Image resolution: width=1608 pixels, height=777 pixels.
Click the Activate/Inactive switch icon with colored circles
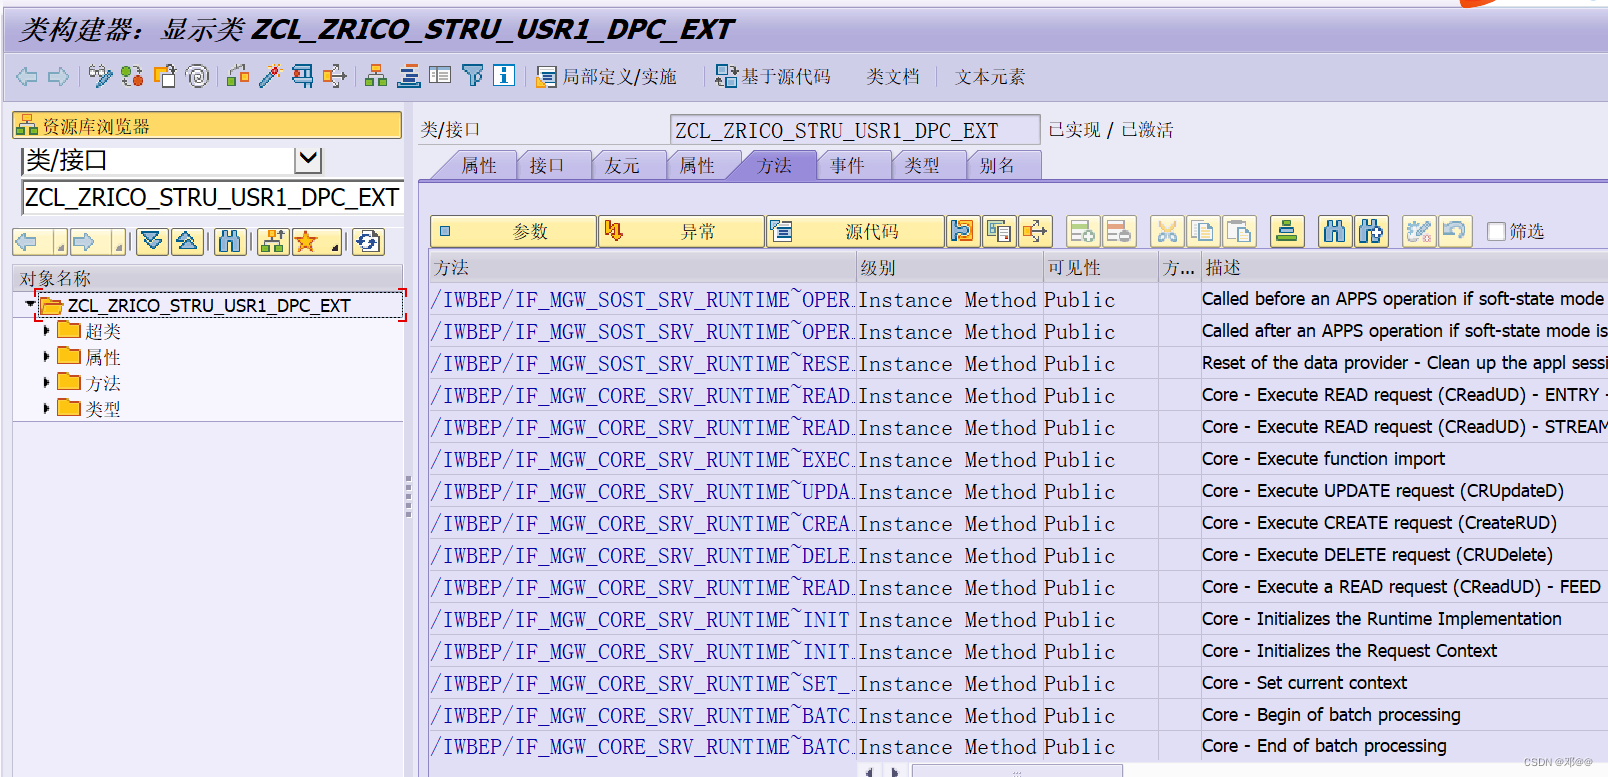[132, 76]
